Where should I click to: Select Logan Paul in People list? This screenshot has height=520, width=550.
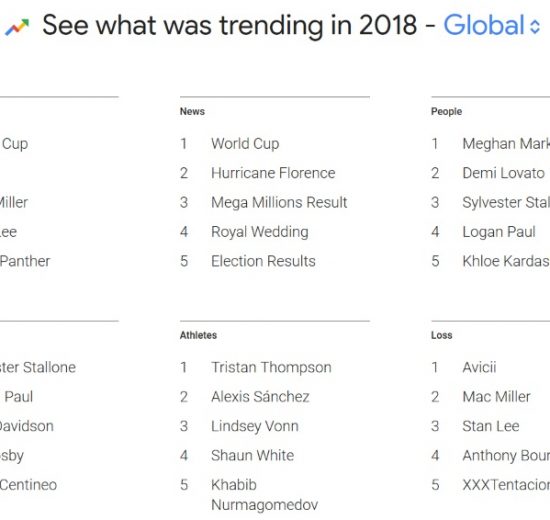coord(499,232)
